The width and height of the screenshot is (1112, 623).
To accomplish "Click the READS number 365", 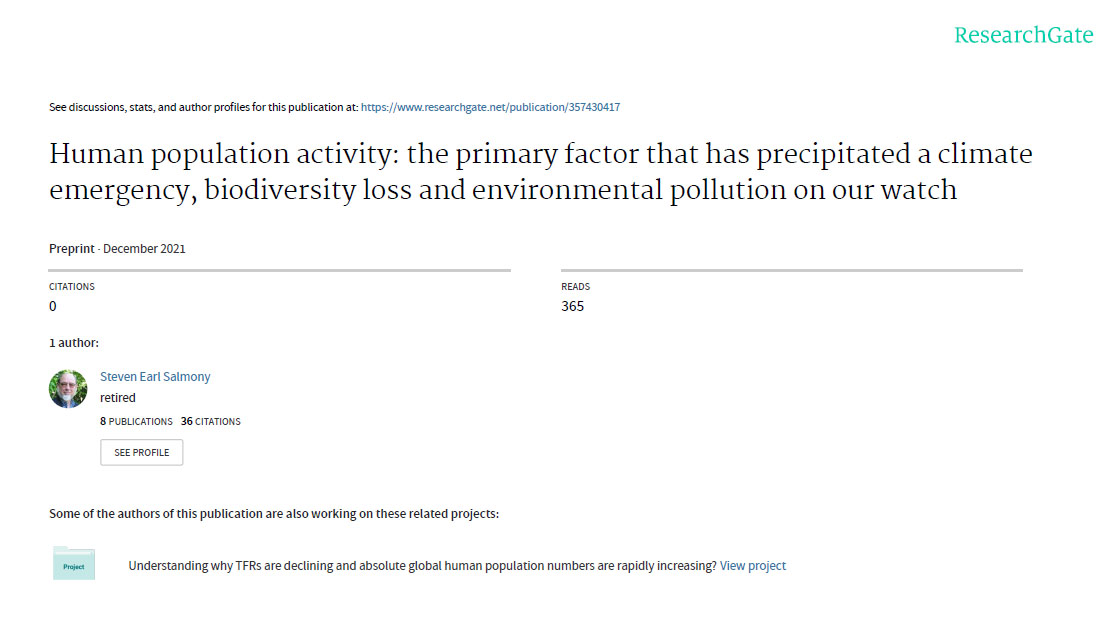I will point(572,307).
